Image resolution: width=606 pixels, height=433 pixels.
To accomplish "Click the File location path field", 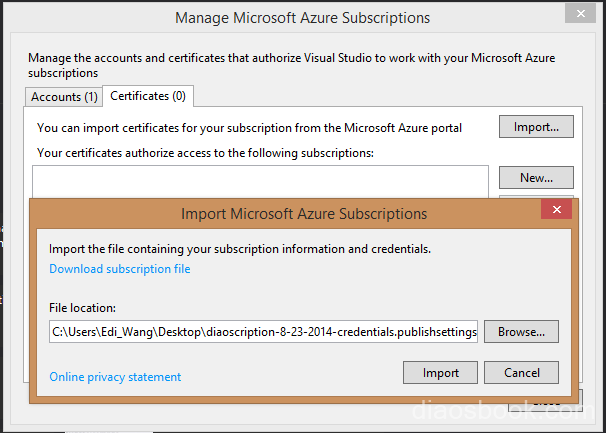I will pyautogui.click(x=263, y=331).
